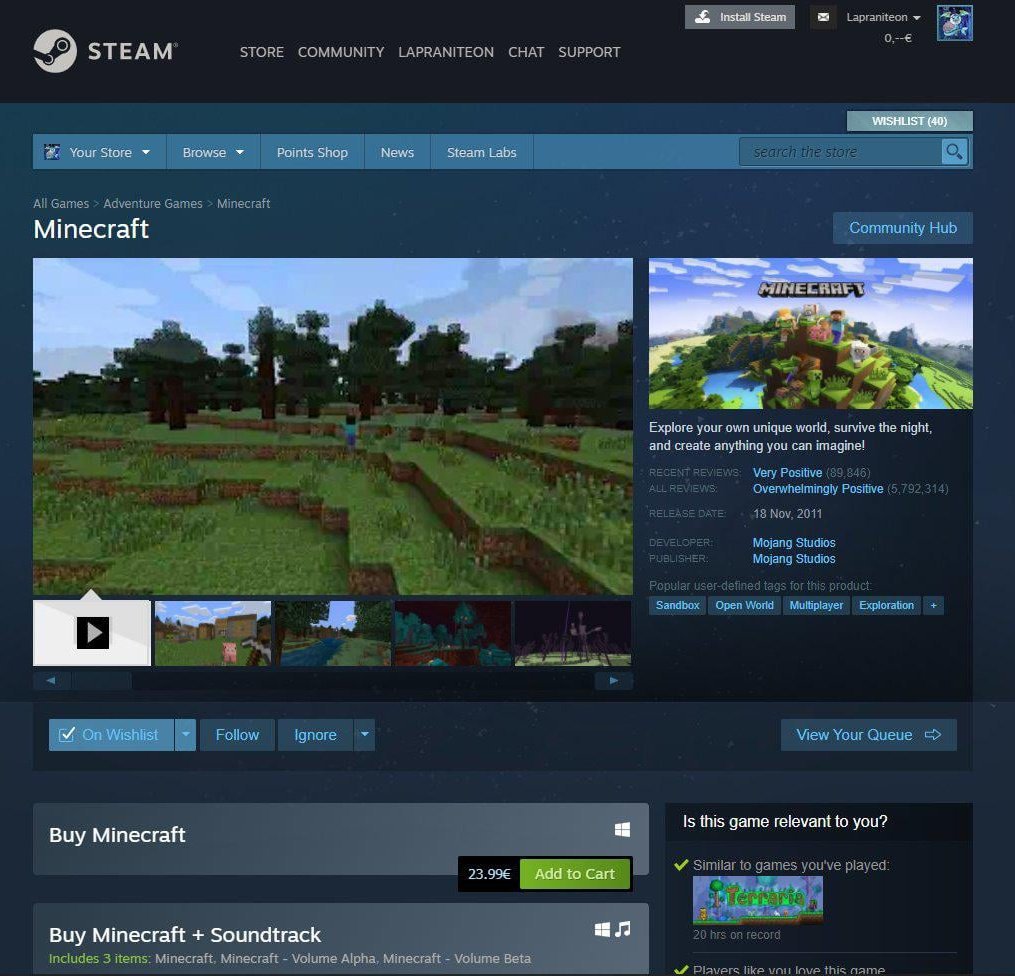Click the All Games breadcrumb
Viewport: 1015px width, 976px height.
pyautogui.click(x=61, y=203)
